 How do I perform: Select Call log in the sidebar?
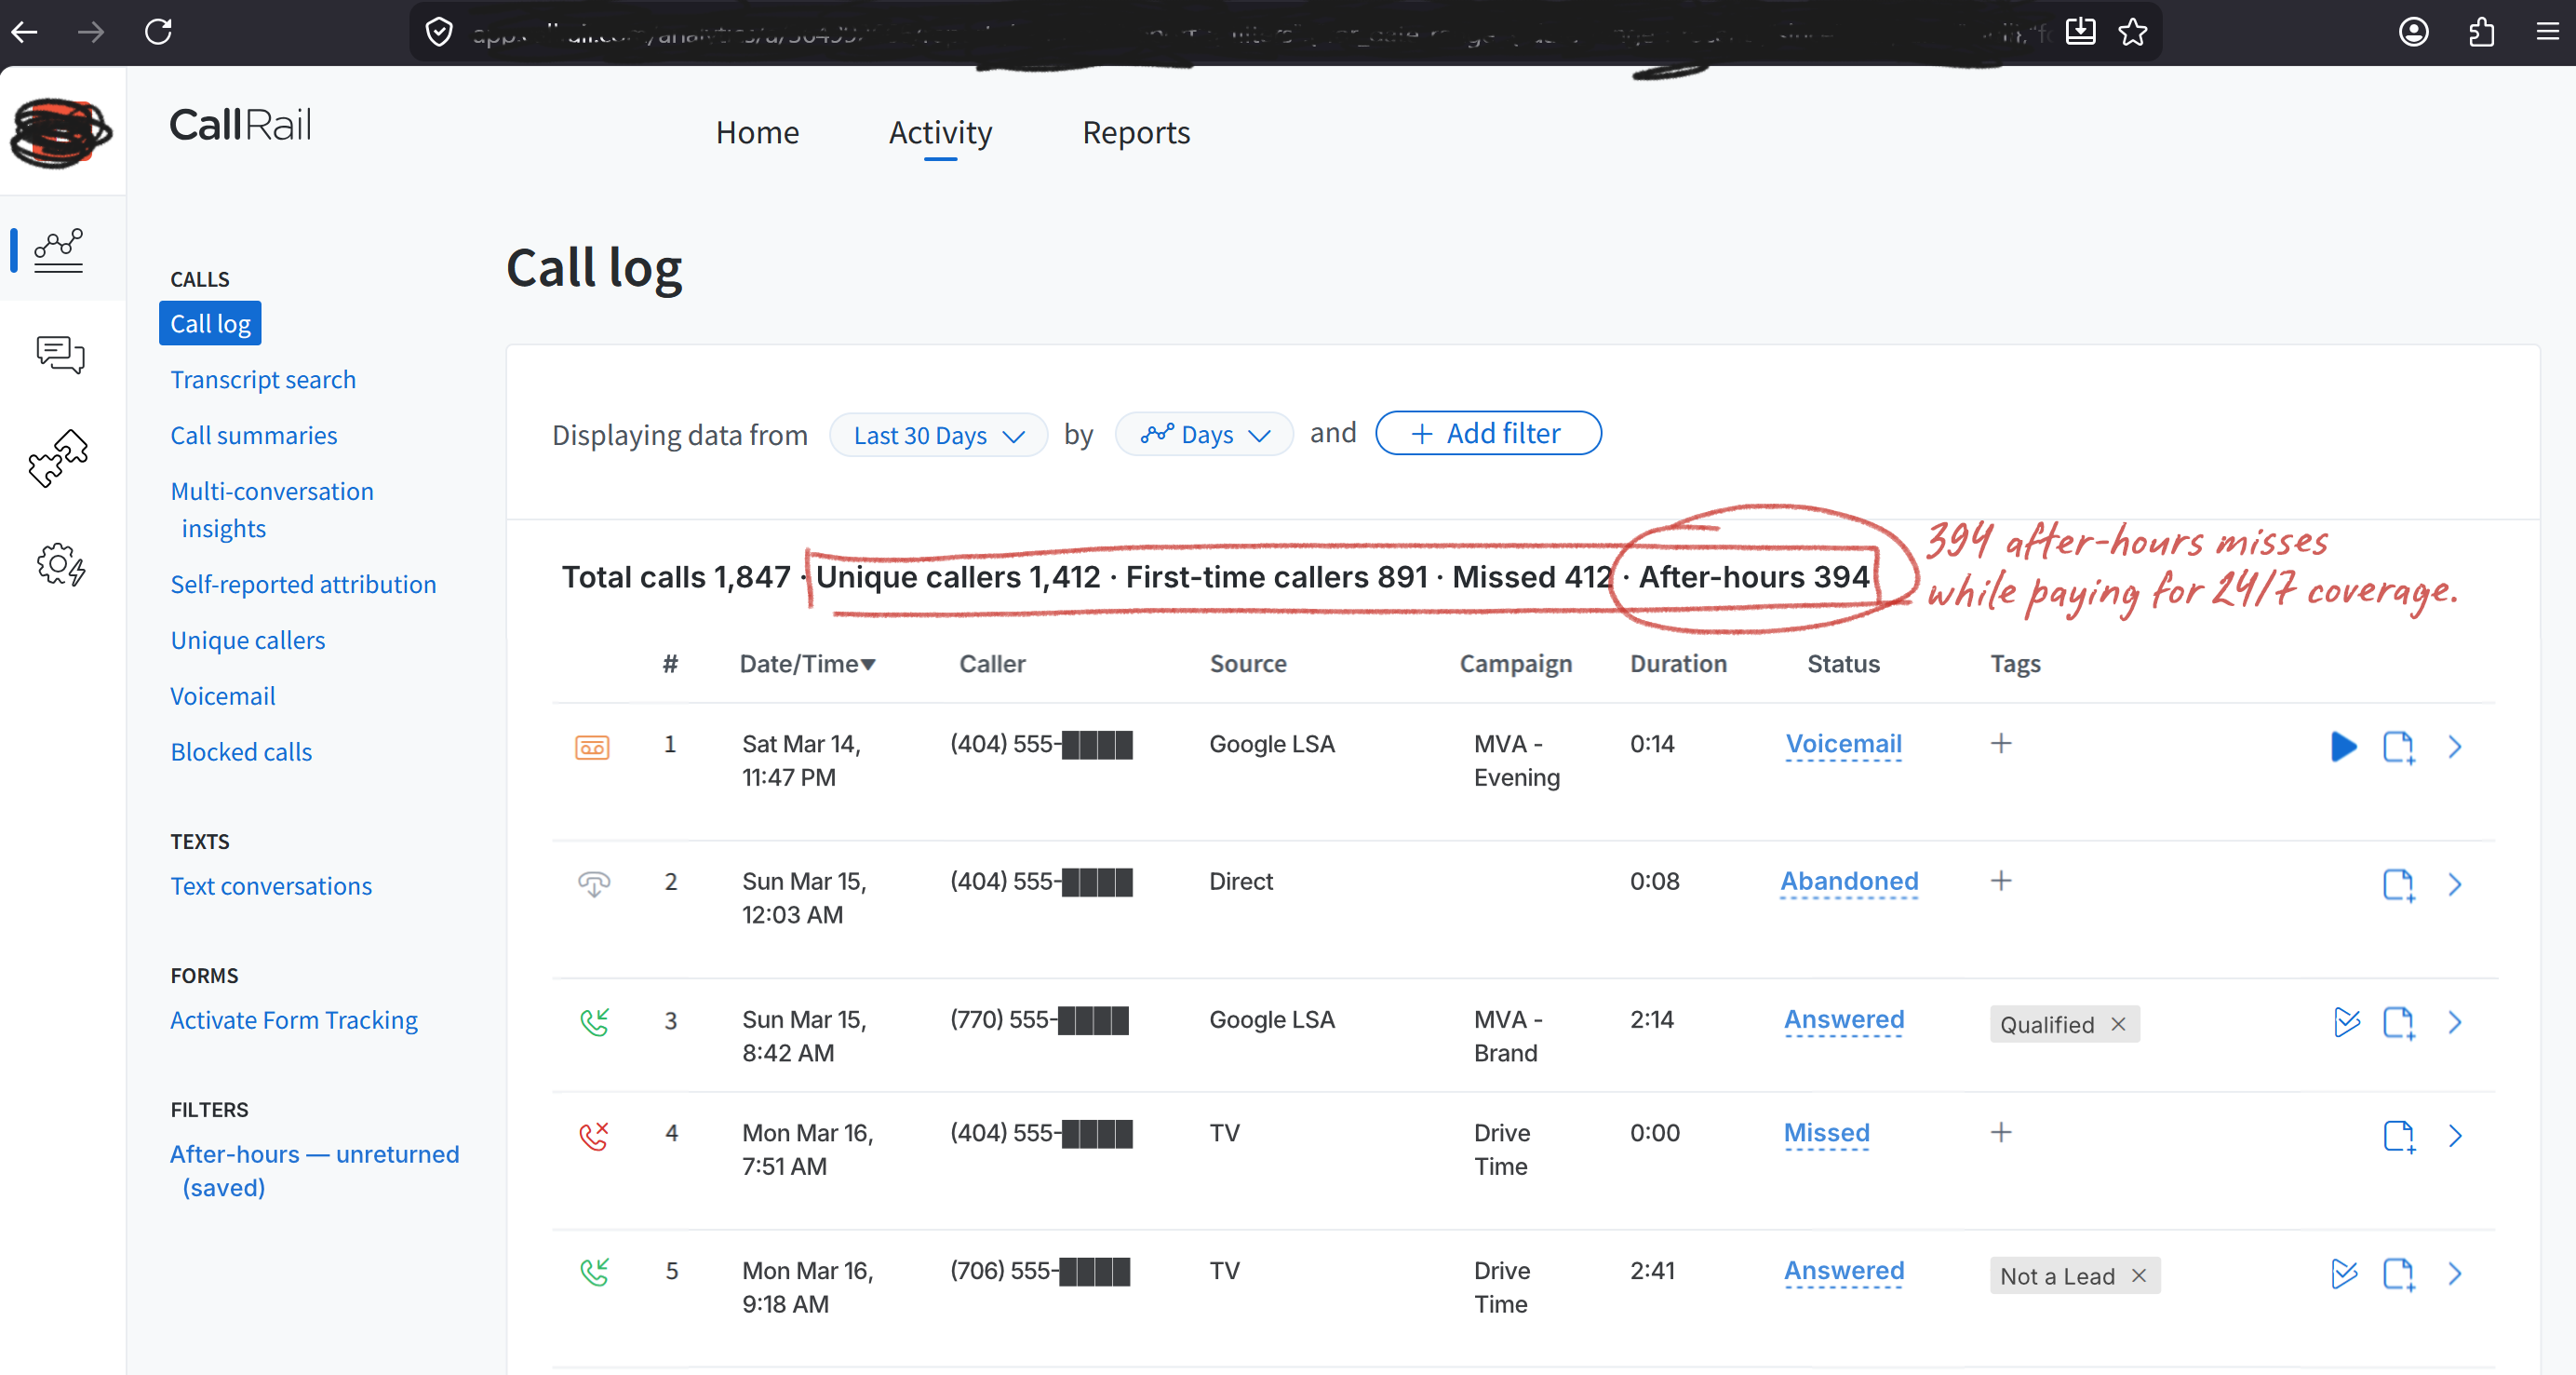coord(210,323)
